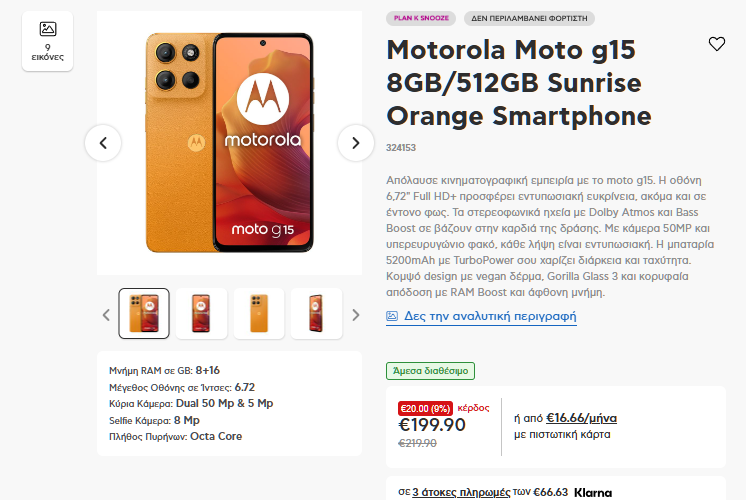The image size is (746, 500).
Task: Show next product image with right arrow
Action: pos(355,143)
